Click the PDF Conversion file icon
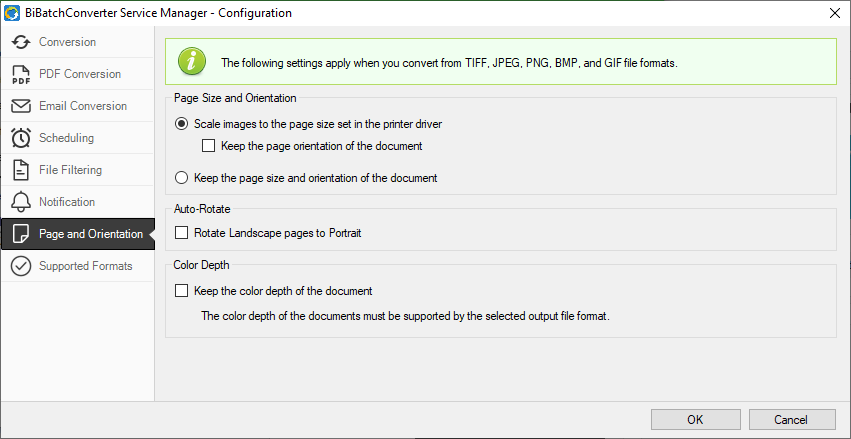 point(21,74)
